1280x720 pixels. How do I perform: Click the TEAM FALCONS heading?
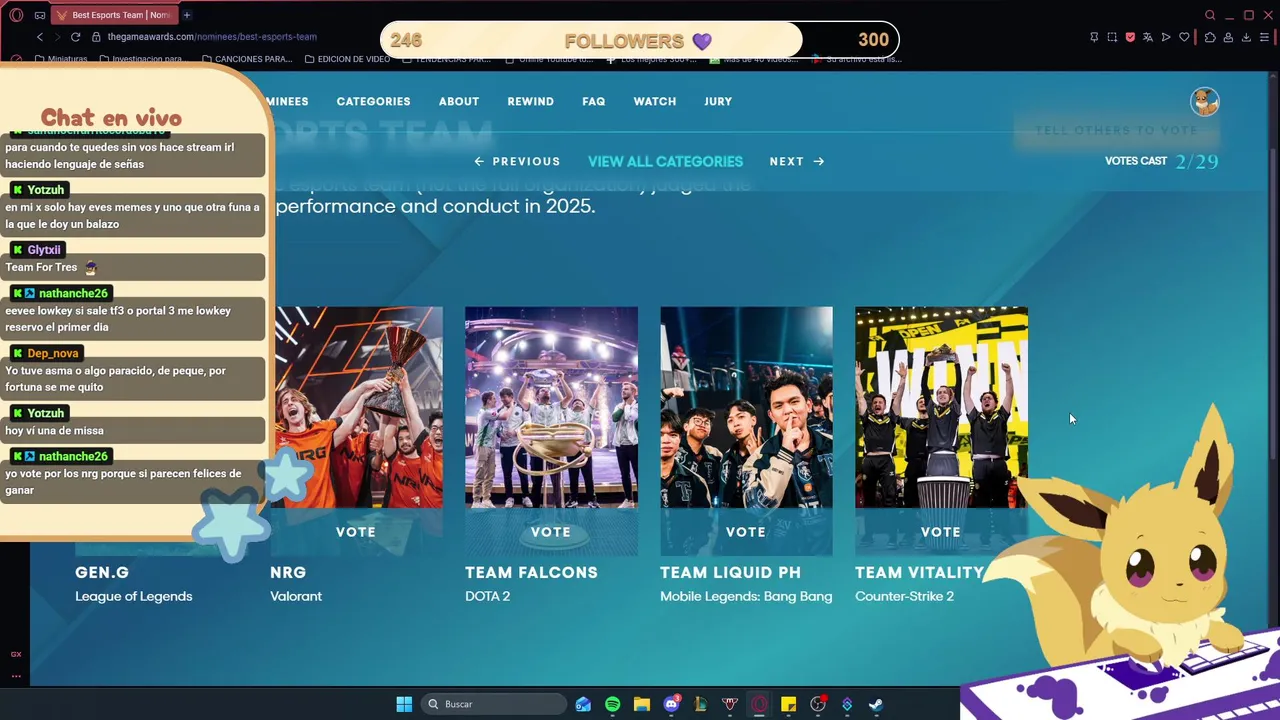(531, 573)
